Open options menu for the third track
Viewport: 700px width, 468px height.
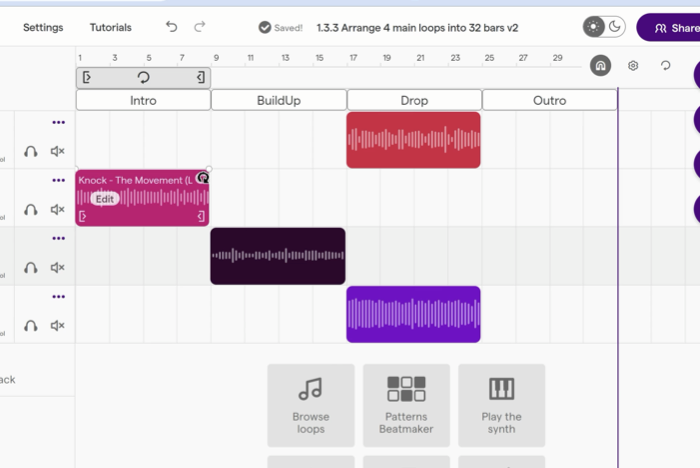click(58, 238)
